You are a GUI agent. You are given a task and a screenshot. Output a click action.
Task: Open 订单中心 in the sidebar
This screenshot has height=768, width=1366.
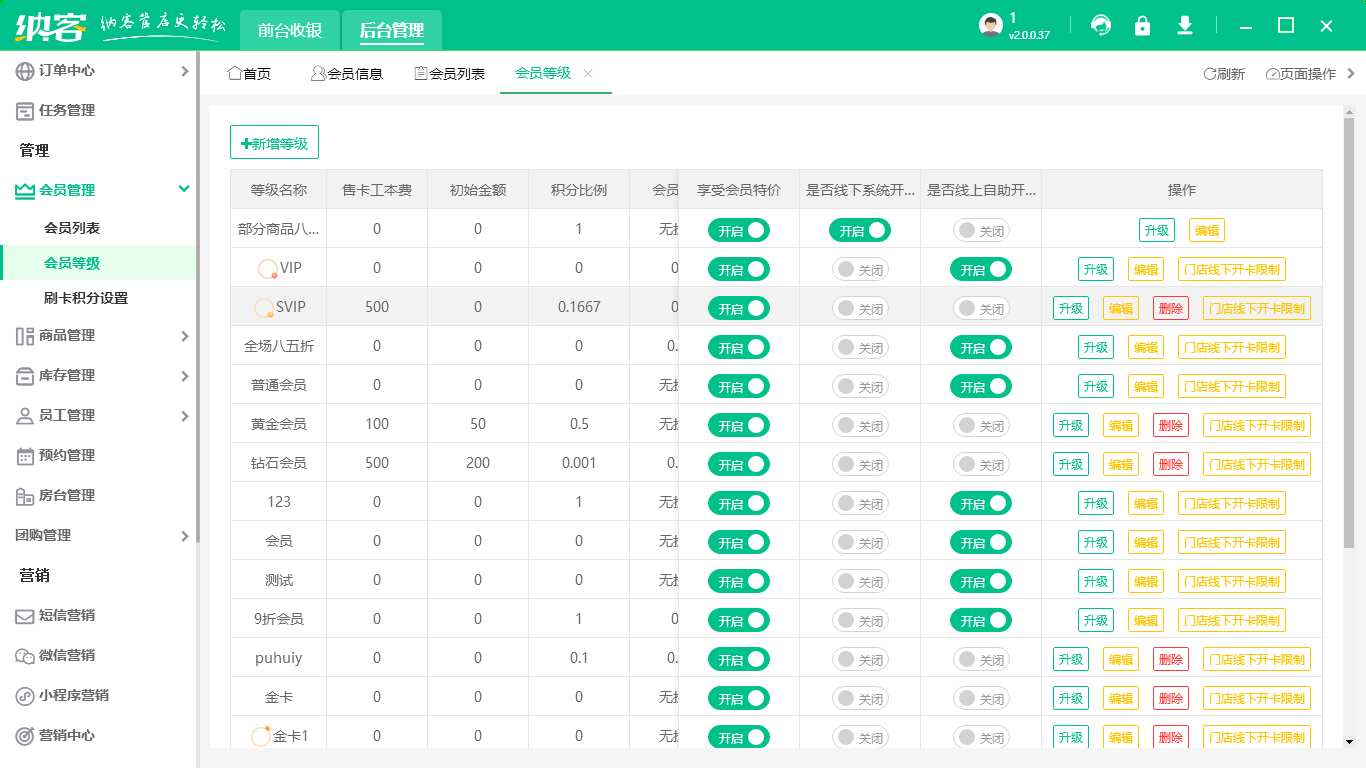[60, 71]
